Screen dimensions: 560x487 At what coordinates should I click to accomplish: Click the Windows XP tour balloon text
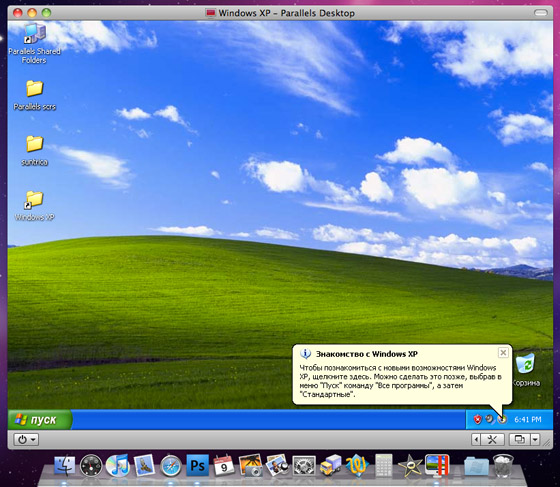tap(400, 381)
